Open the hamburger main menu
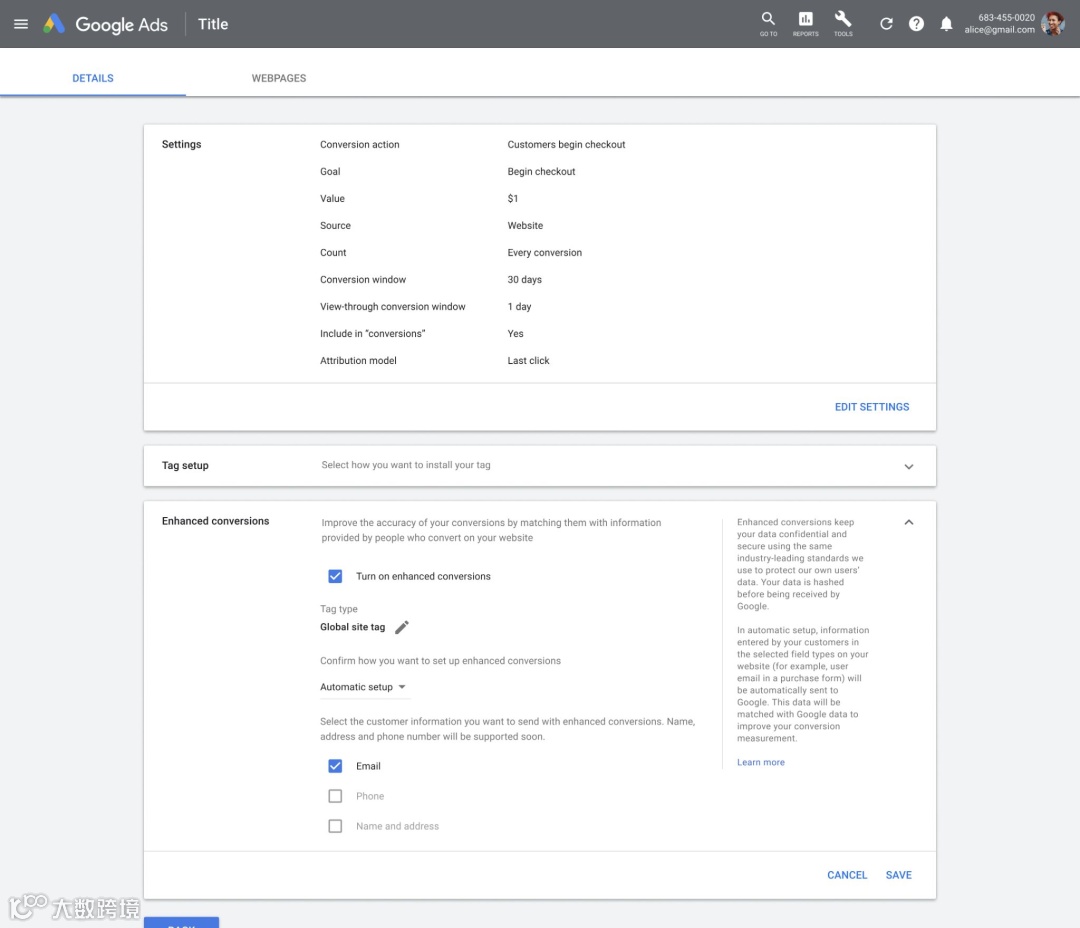Image resolution: width=1080 pixels, height=928 pixels. (x=21, y=24)
